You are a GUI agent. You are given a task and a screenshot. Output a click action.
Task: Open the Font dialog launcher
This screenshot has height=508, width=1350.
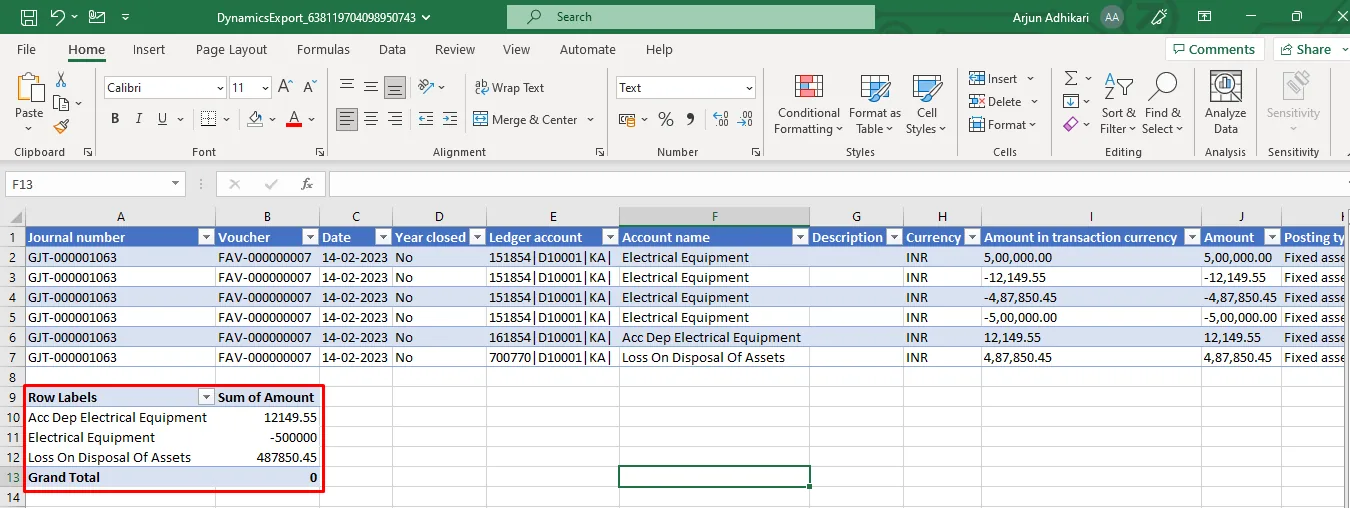tap(320, 152)
